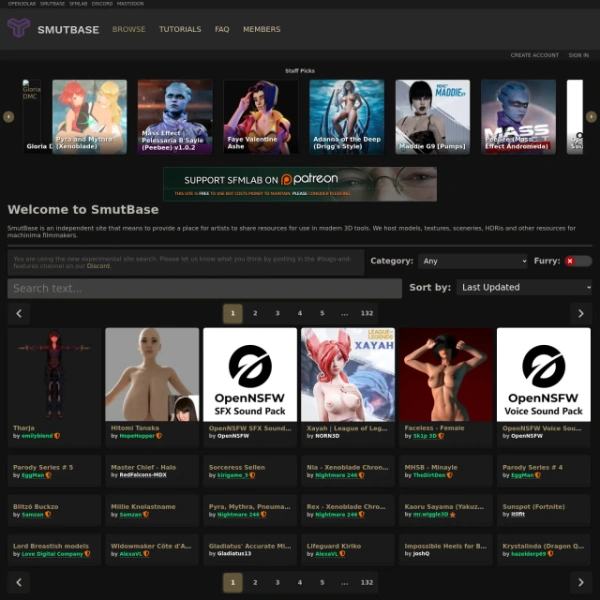The height and width of the screenshot is (600, 600).
Task: Click the bottom pagination previous chevron
Action: click(19, 582)
